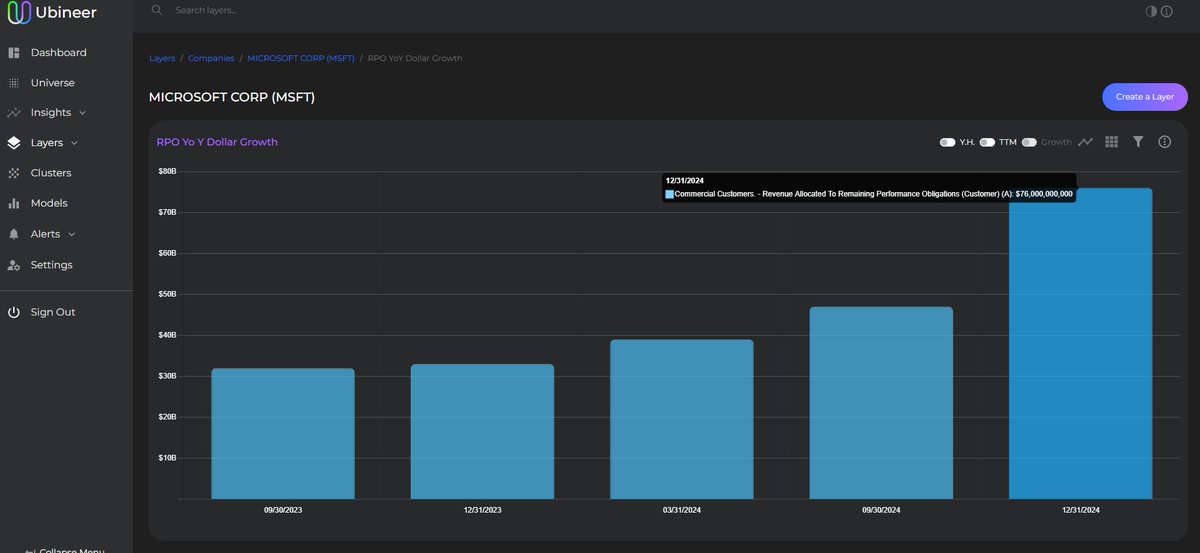Click the Layers stack icon
This screenshot has height=553, width=1200.
(14, 143)
